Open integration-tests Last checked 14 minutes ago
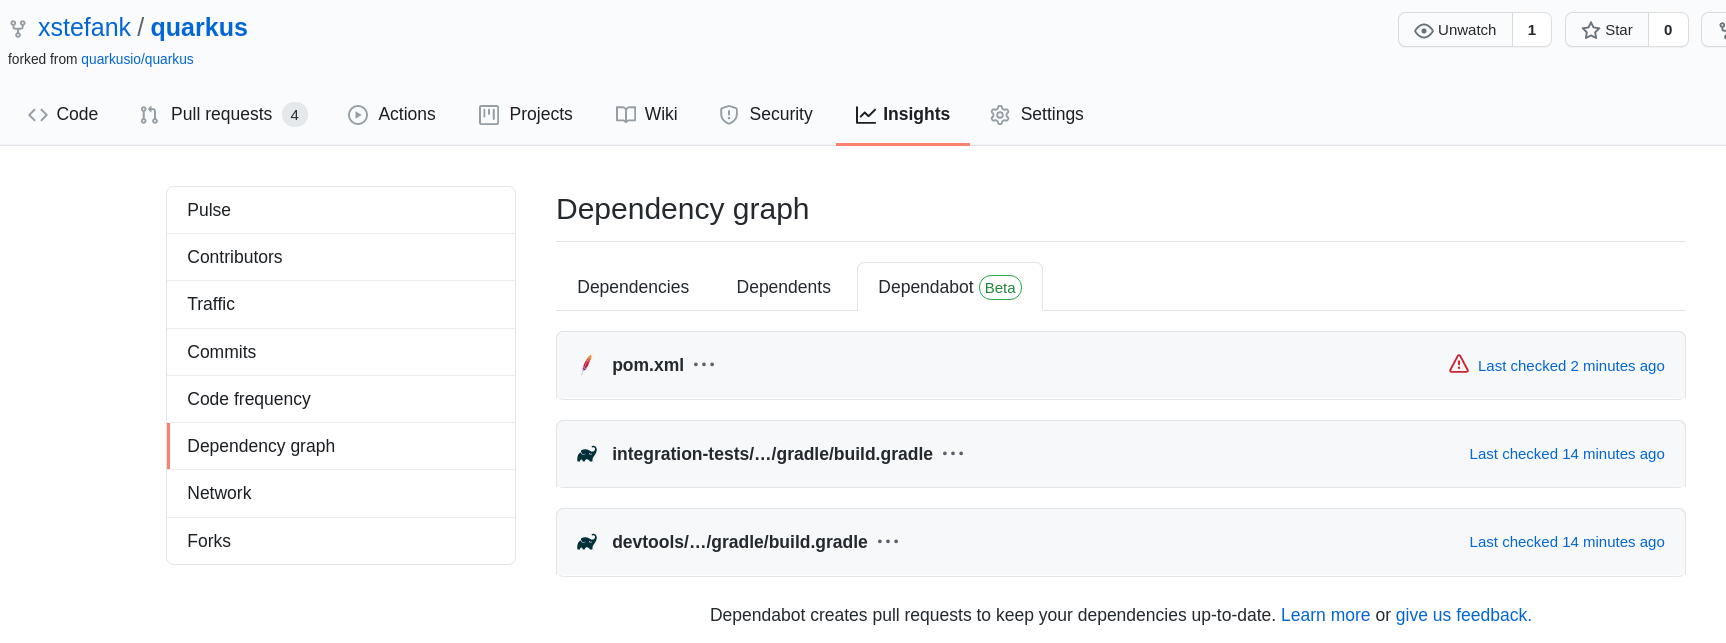The height and width of the screenshot is (643, 1726). pyautogui.click(x=1567, y=454)
